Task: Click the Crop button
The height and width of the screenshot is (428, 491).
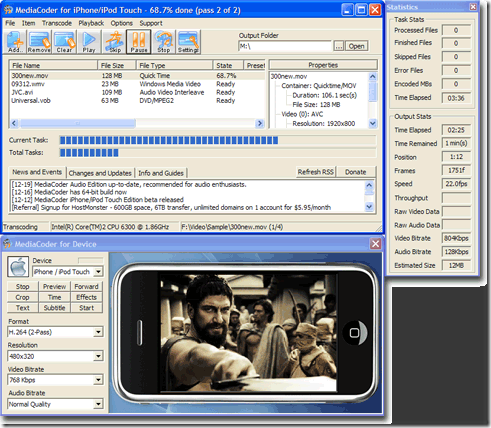Action: [22, 297]
